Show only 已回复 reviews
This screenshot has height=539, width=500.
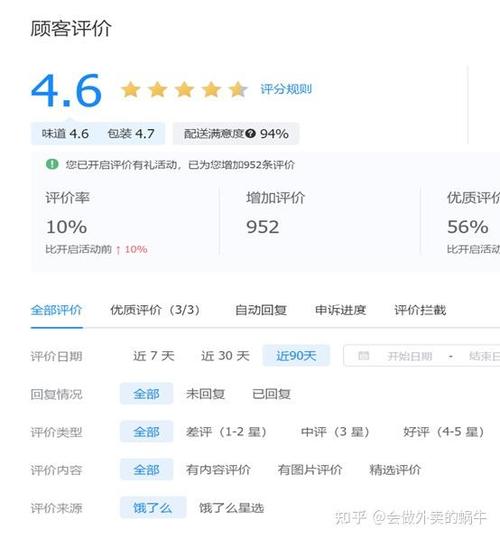(x=271, y=394)
